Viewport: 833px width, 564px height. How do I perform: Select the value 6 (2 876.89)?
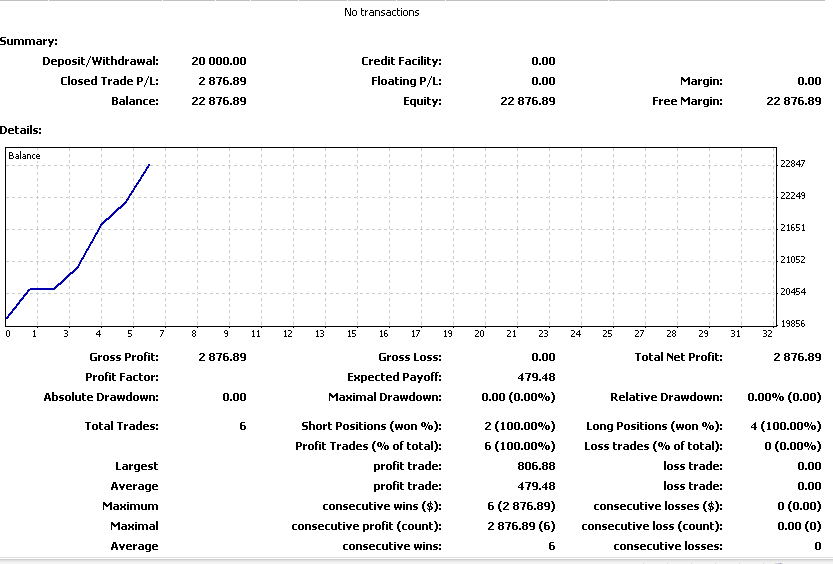(521, 506)
